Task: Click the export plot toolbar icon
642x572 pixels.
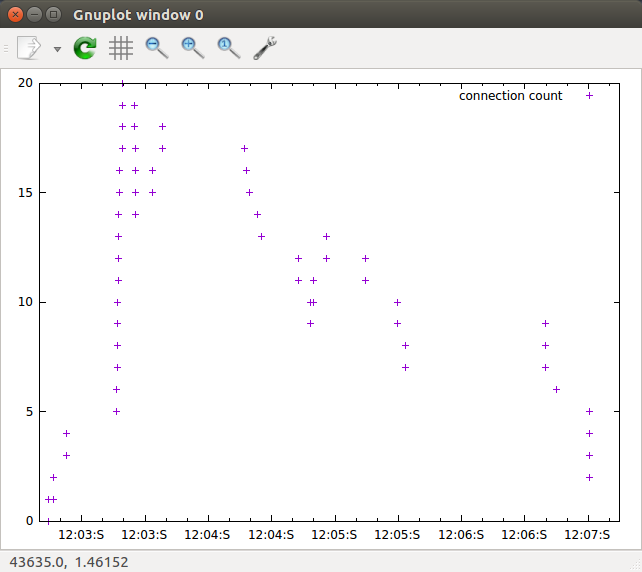Action: (x=30, y=47)
